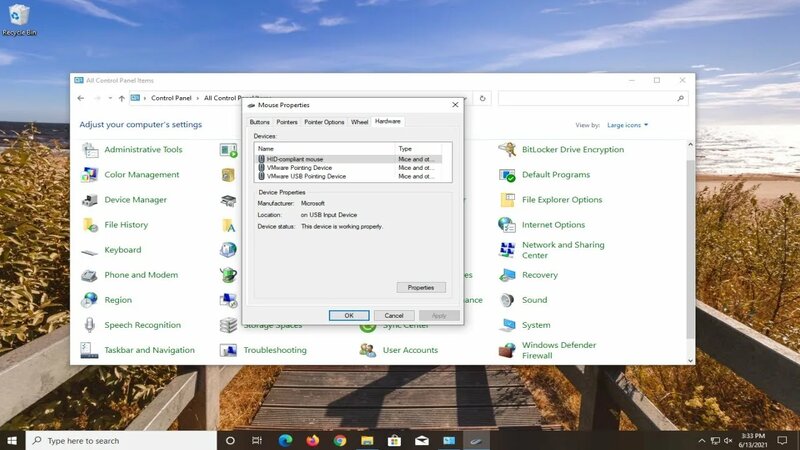Open Recycle Bin on desktop

[19, 19]
